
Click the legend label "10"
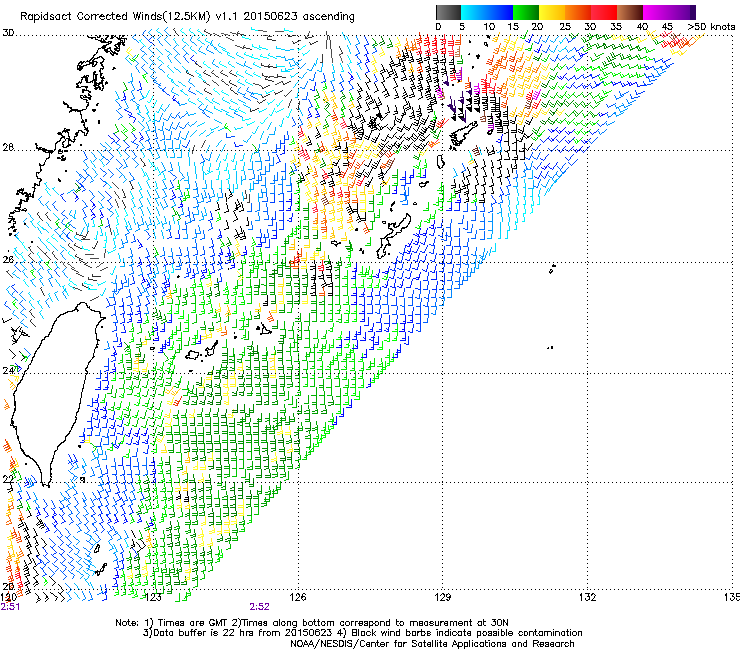coord(489,26)
